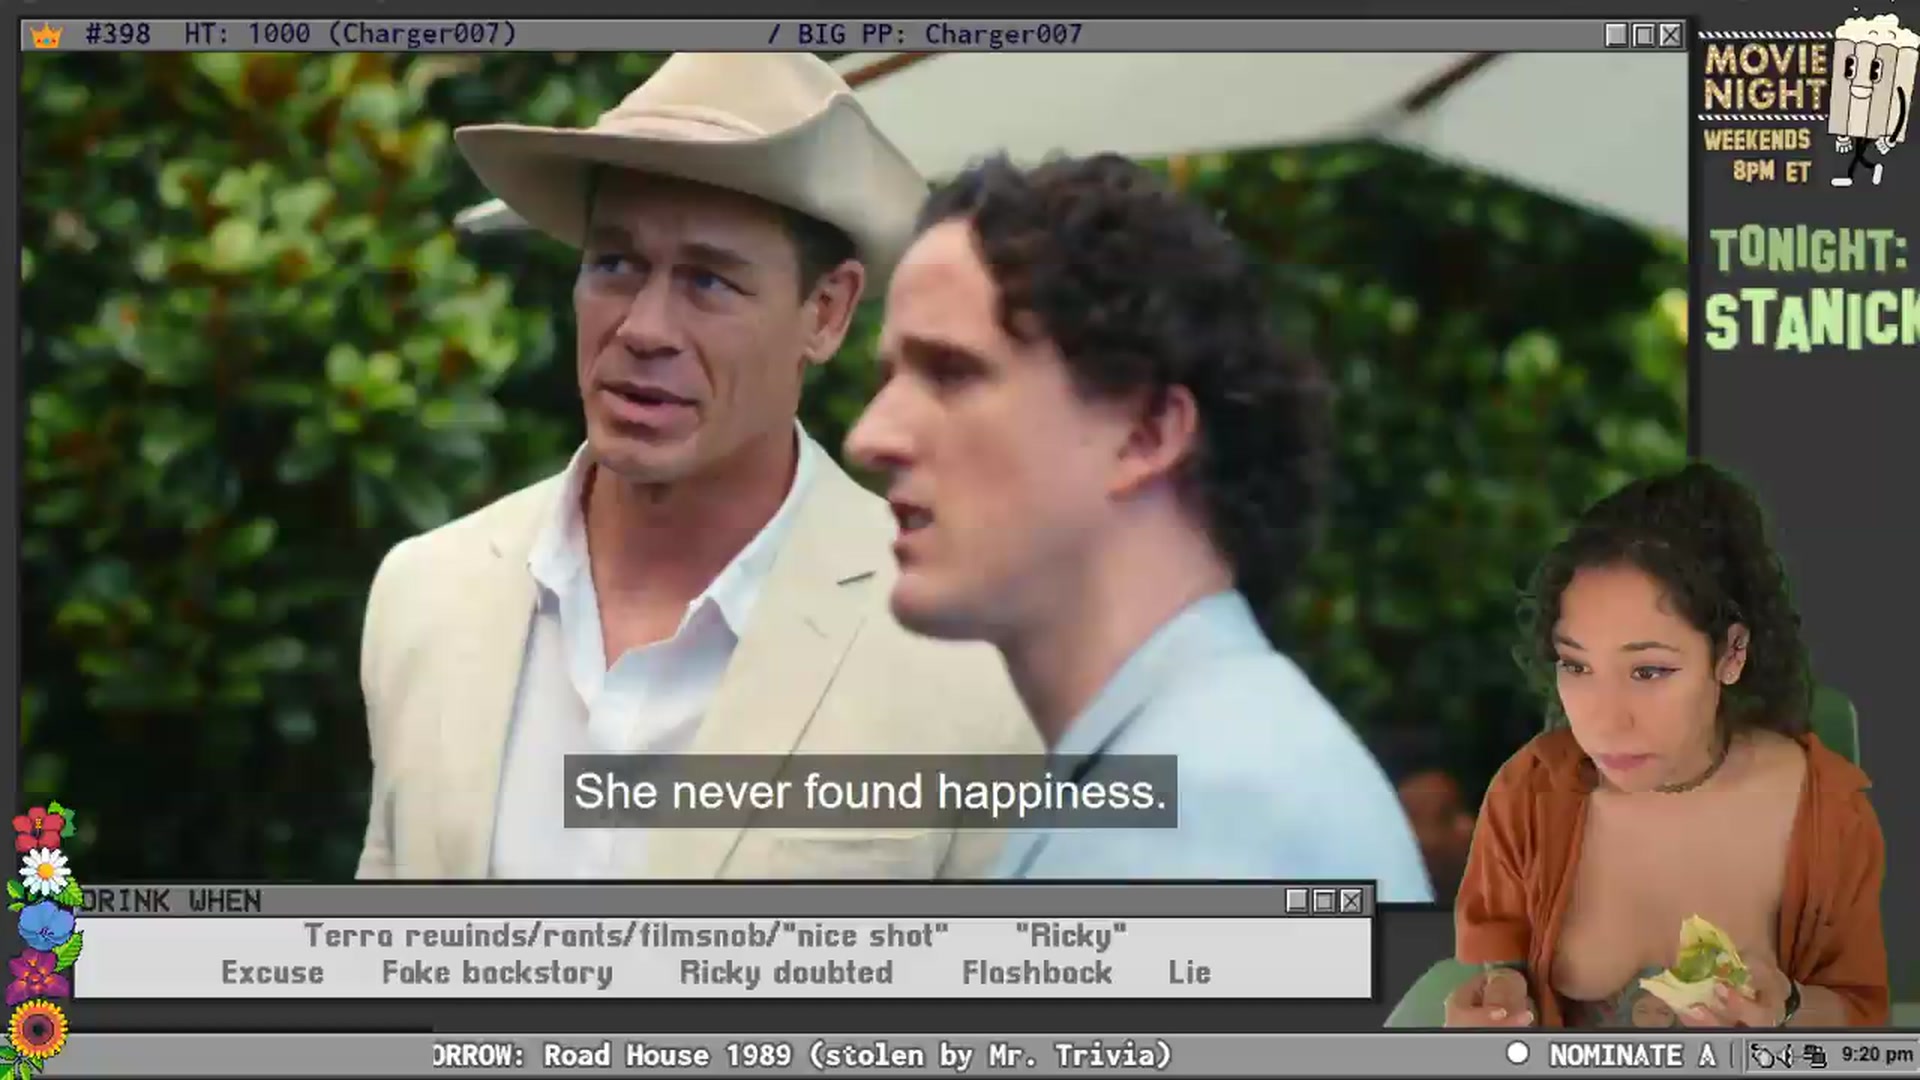1920x1080 pixels.
Task: Click the "Ricky doubted" drink rule
Action: [x=786, y=973]
